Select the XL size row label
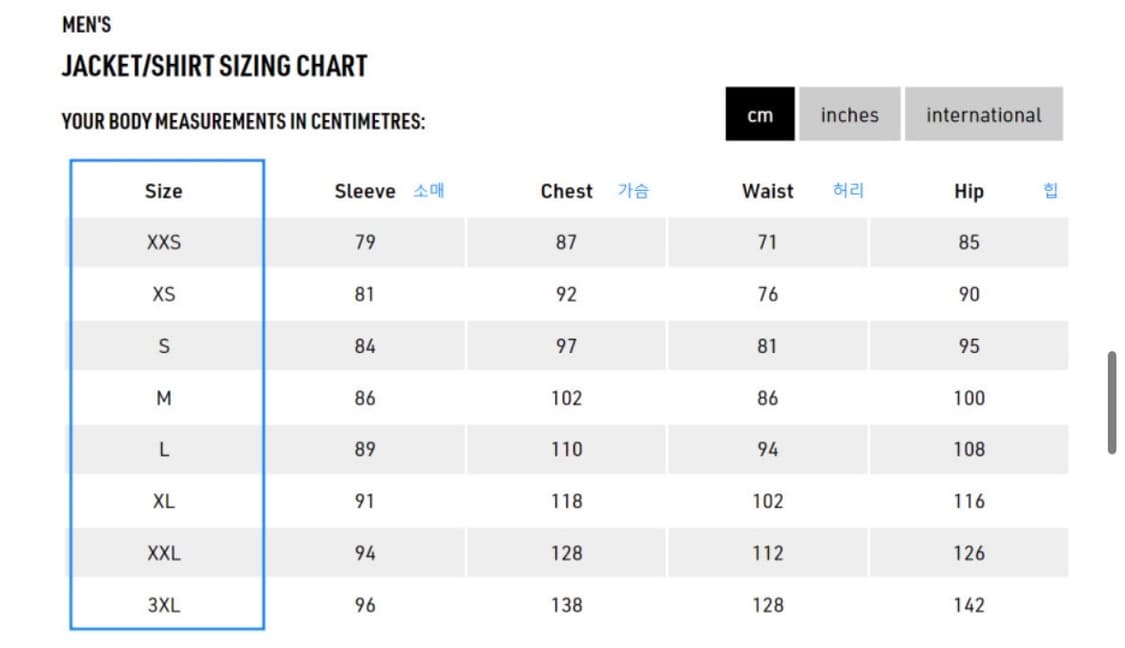This screenshot has height=648, width=1125. click(164, 501)
